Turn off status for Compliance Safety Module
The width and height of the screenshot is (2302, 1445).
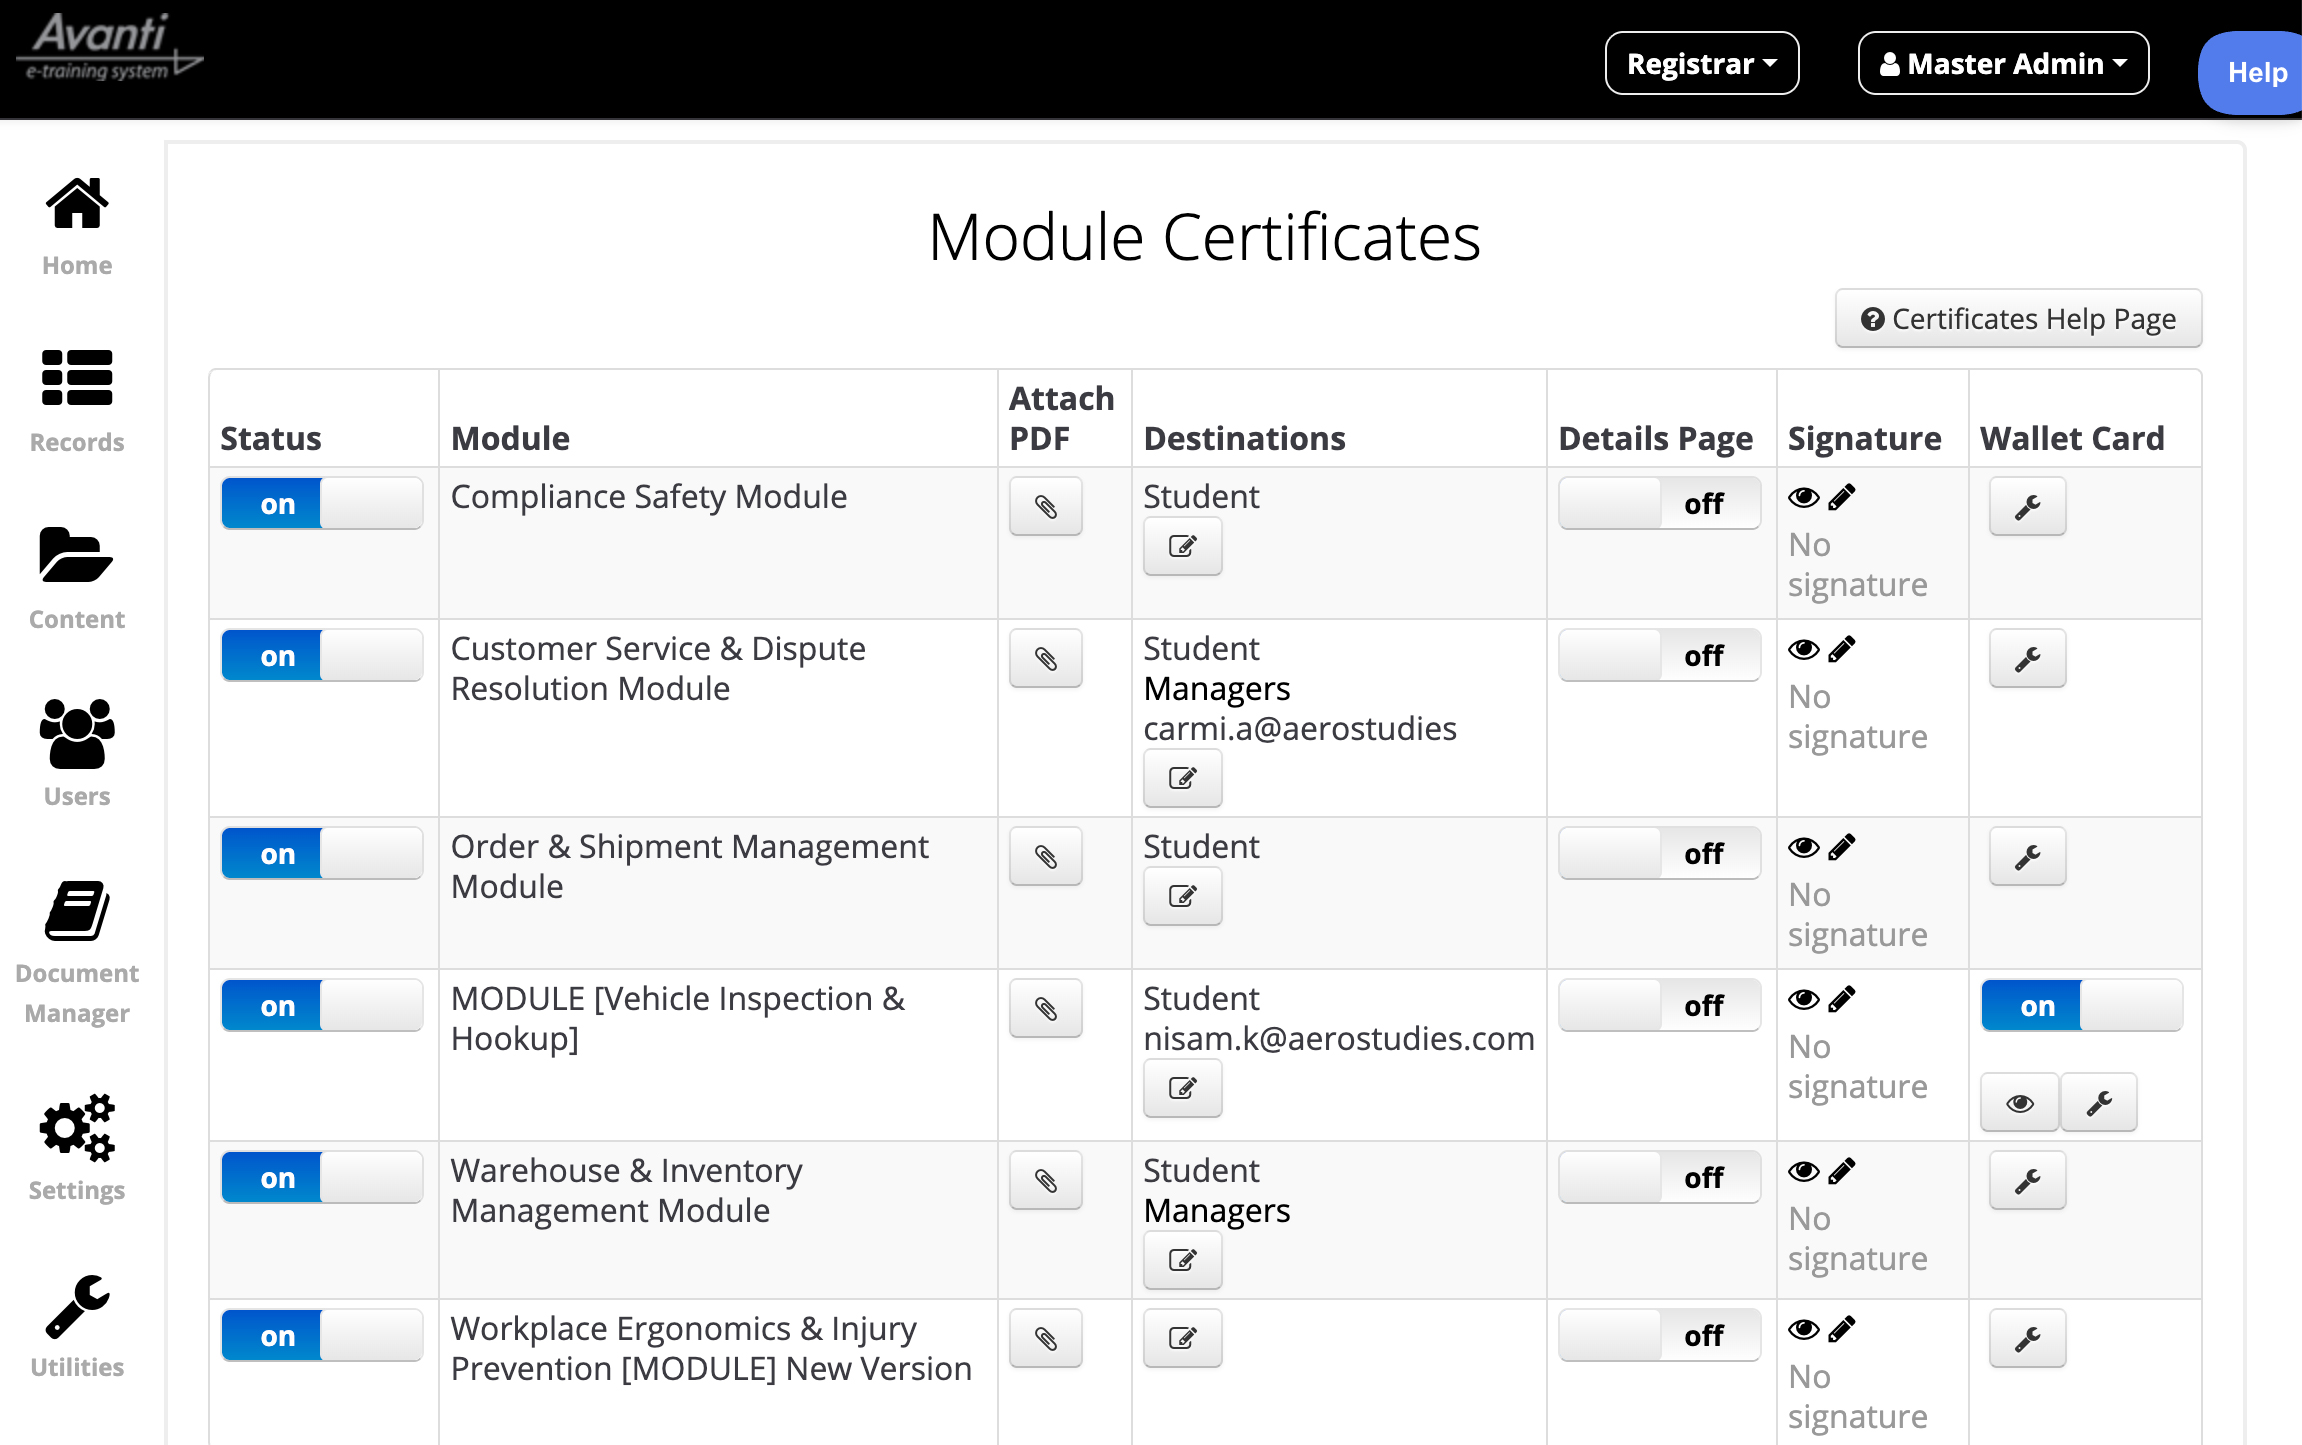tap(321, 504)
